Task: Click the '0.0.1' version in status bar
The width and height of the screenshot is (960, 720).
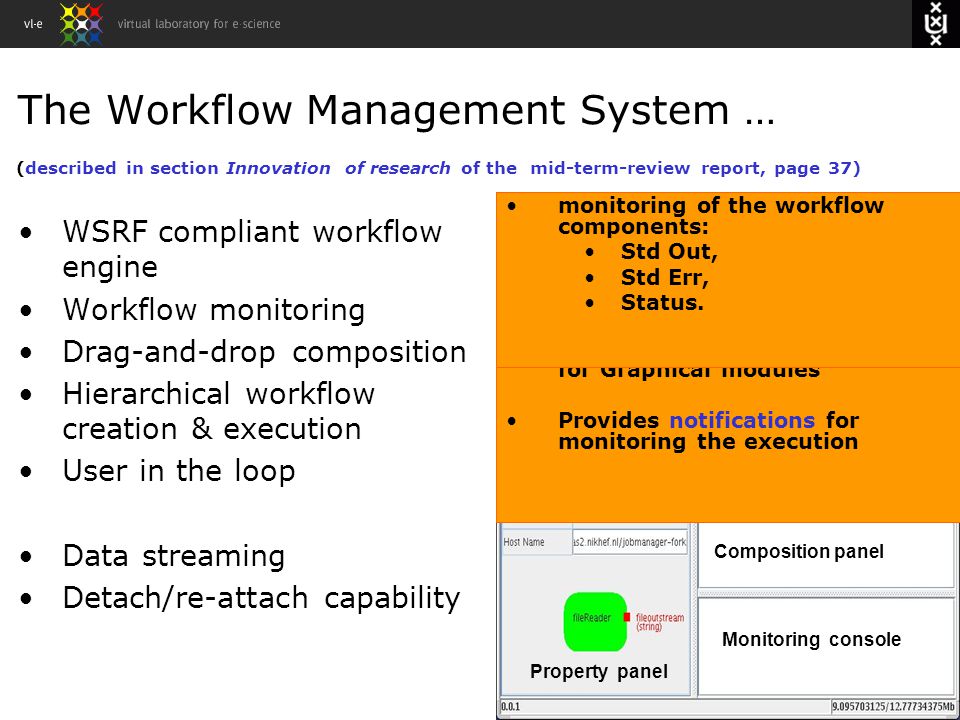Action: pyautogui.click(x=511, y=707)
